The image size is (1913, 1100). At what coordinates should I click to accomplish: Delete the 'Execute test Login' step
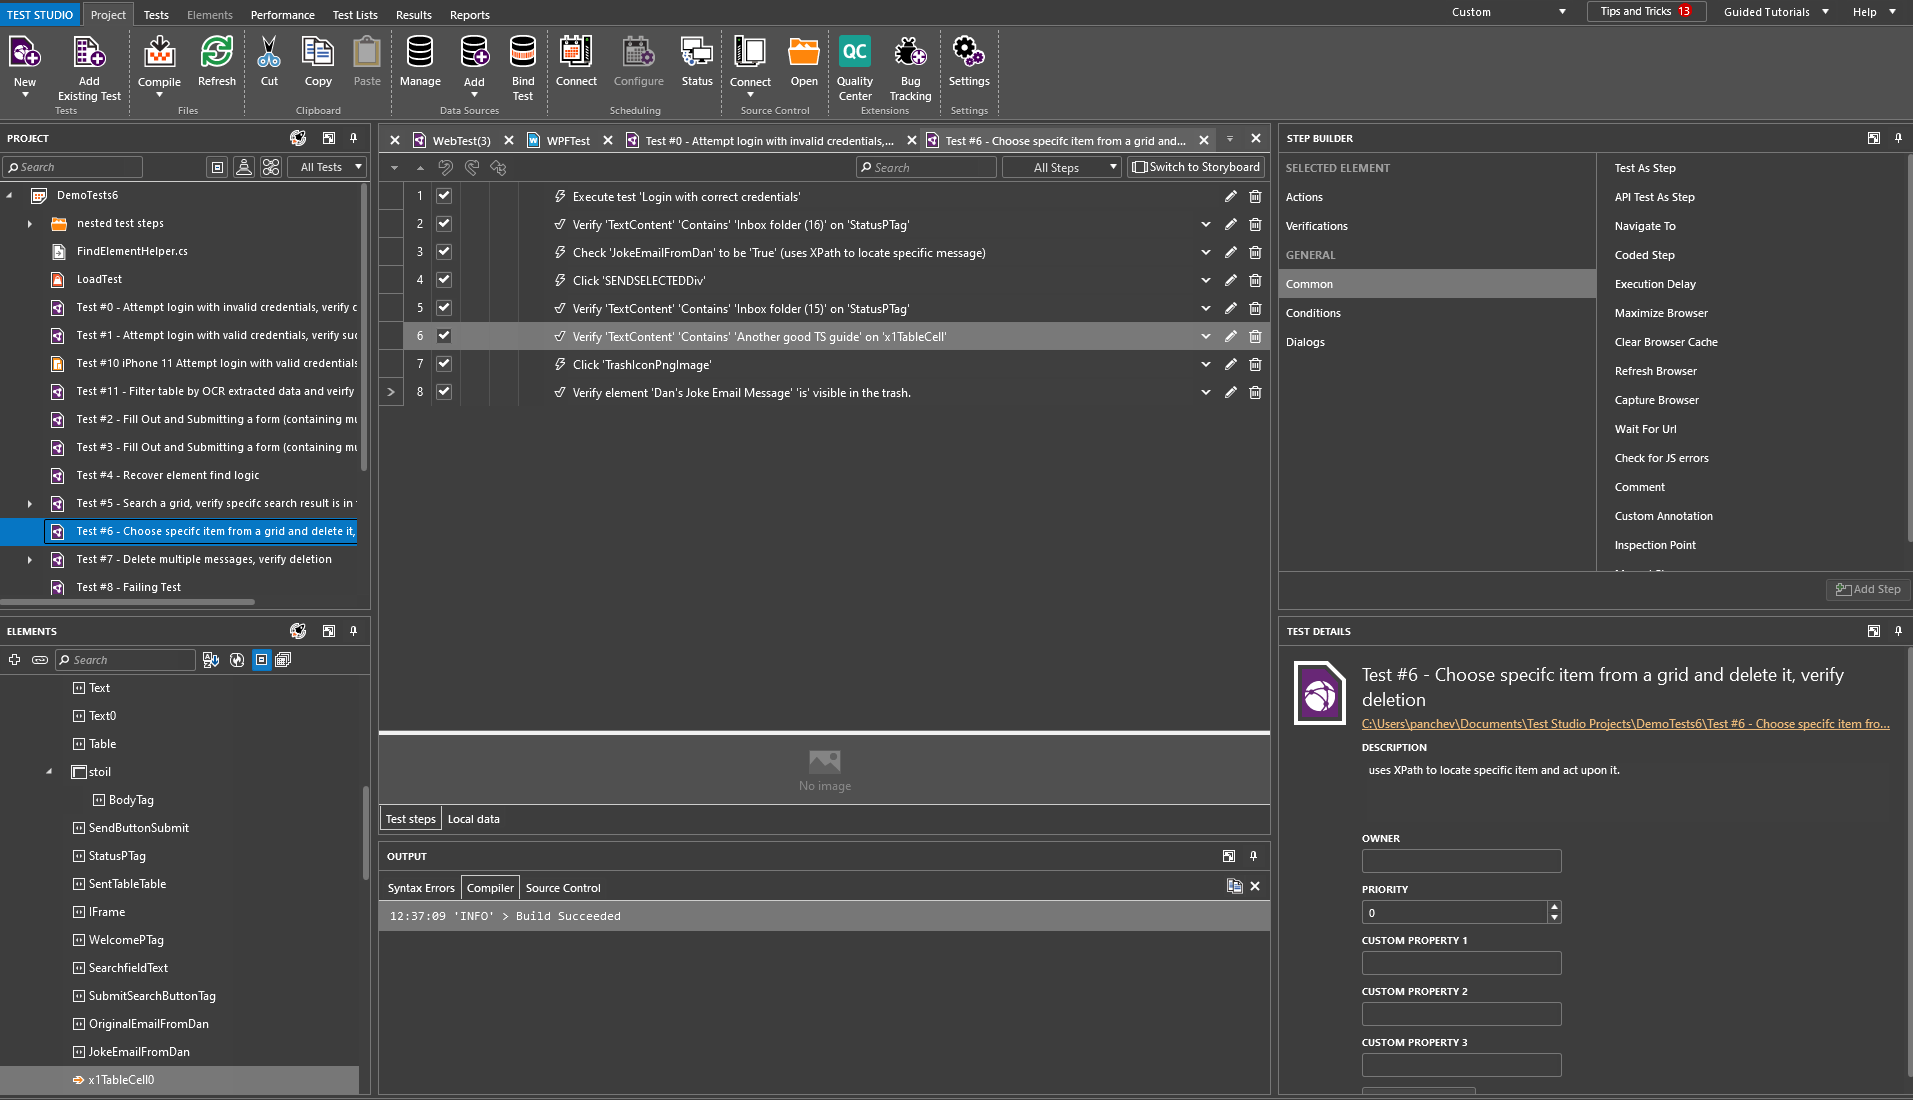1255,196
